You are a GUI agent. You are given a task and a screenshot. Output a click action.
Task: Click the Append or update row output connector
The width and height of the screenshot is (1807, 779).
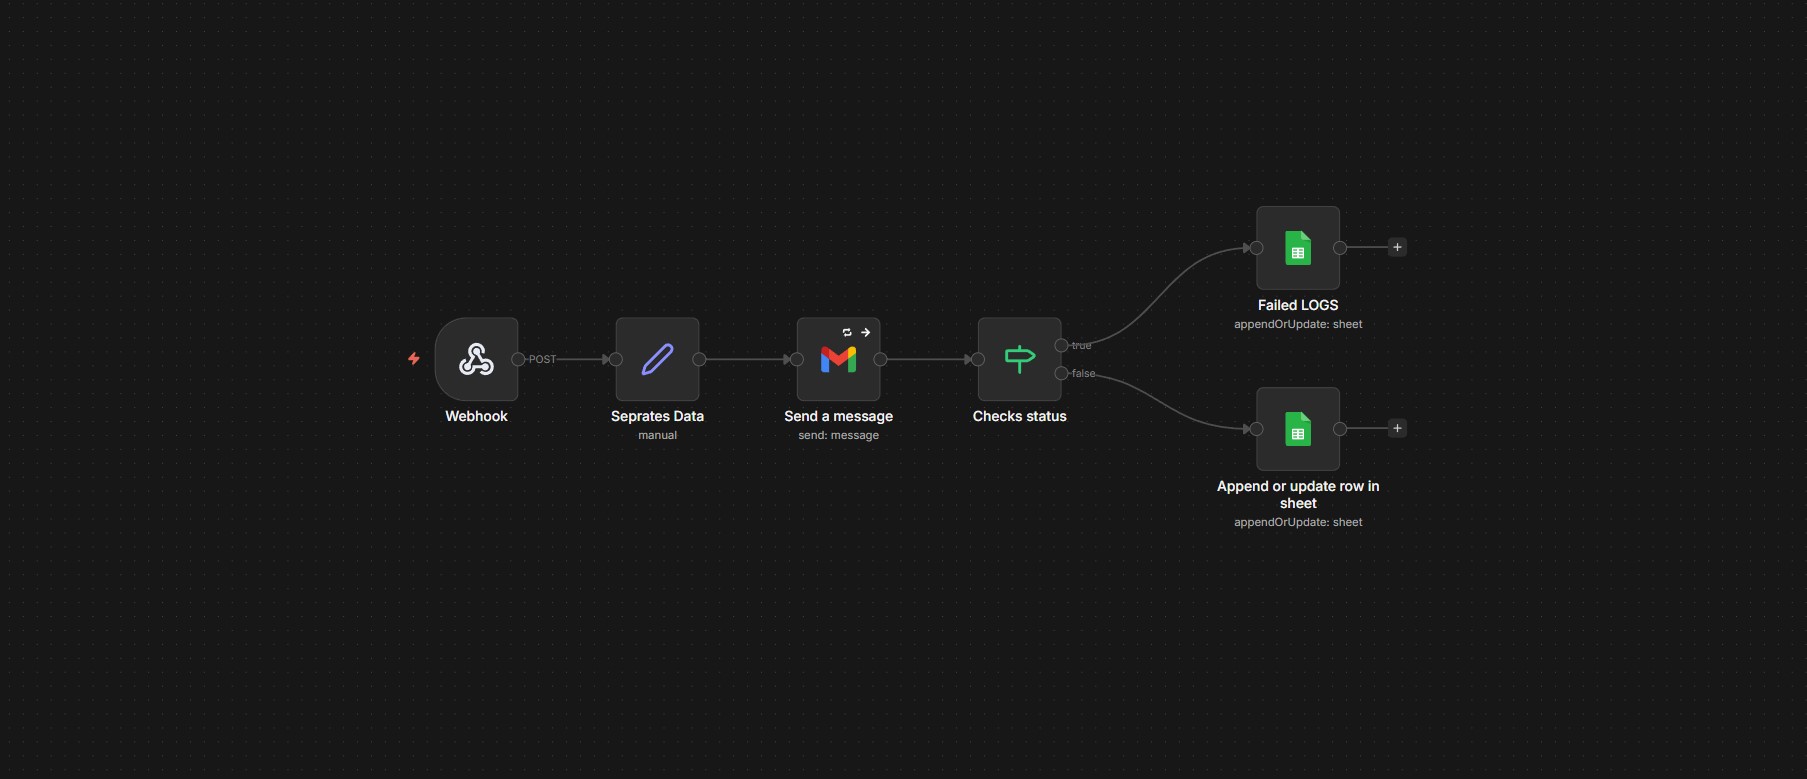(1340, 429)
